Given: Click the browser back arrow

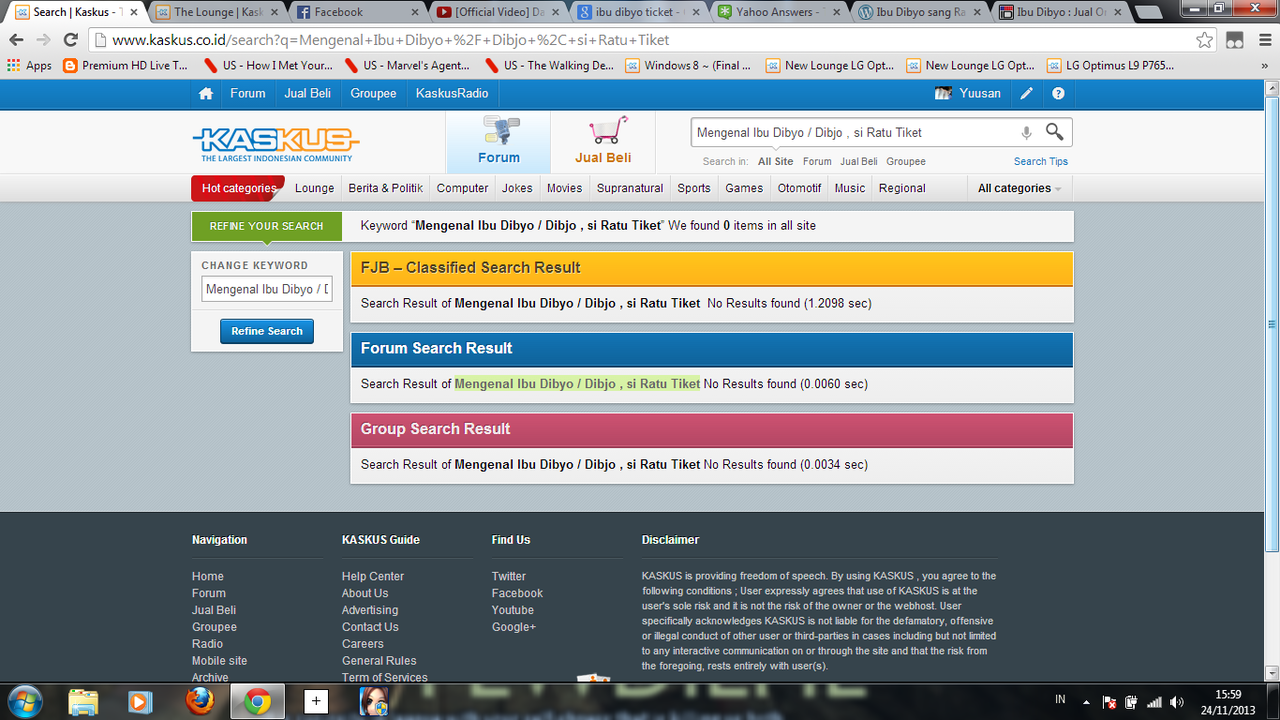Looking at the screenshot, I should pos(16,40).
